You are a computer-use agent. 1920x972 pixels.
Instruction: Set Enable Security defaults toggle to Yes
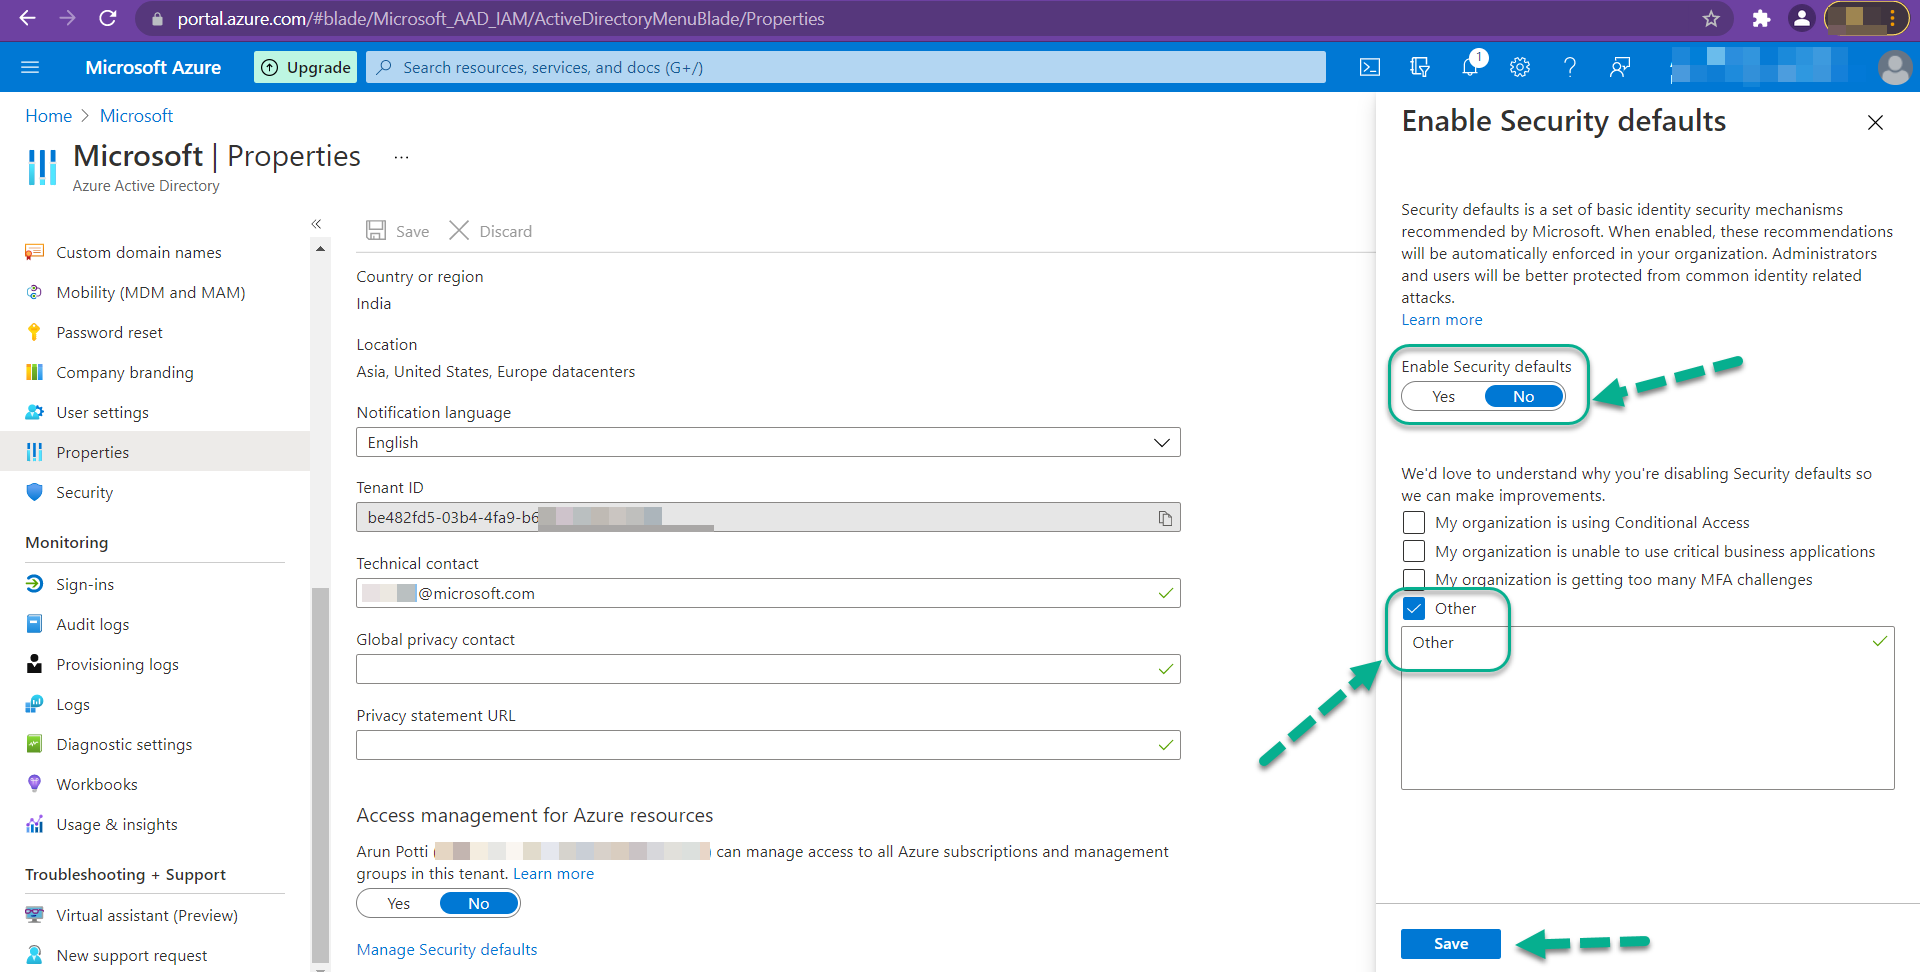(1442, 396)
